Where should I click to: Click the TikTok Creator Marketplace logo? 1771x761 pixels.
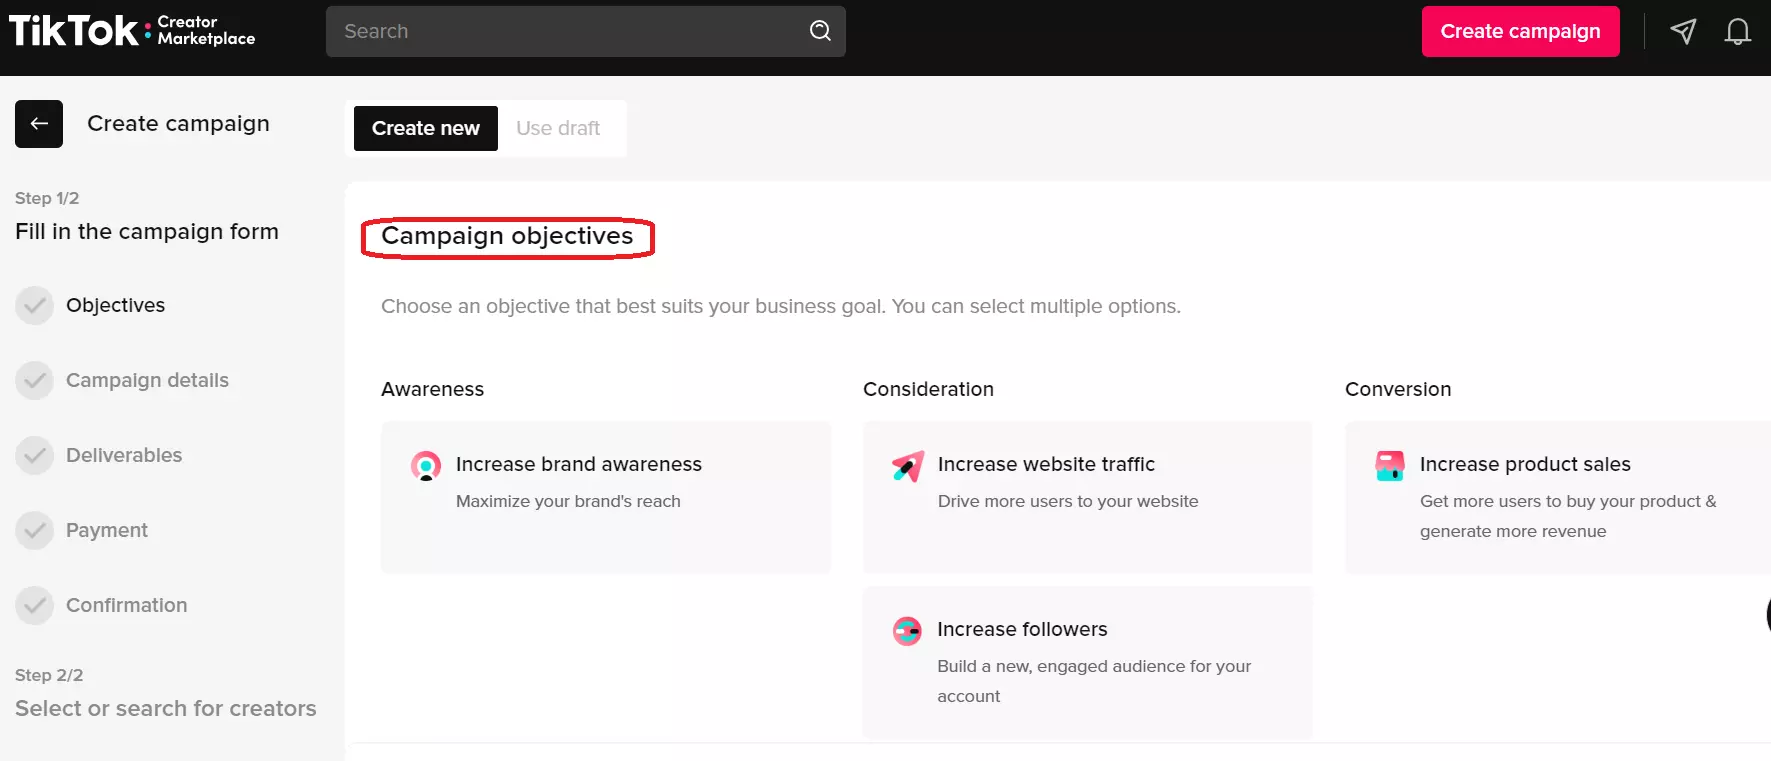pos(132,31)
